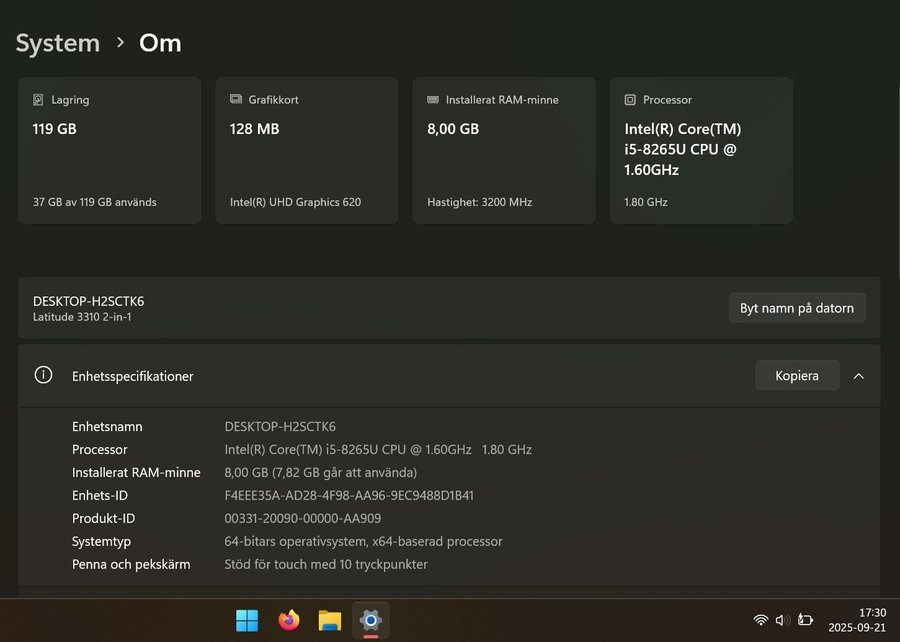Click the Om breadcrumb title
This screenshot has width=900, height=642.
pos(160,43)
